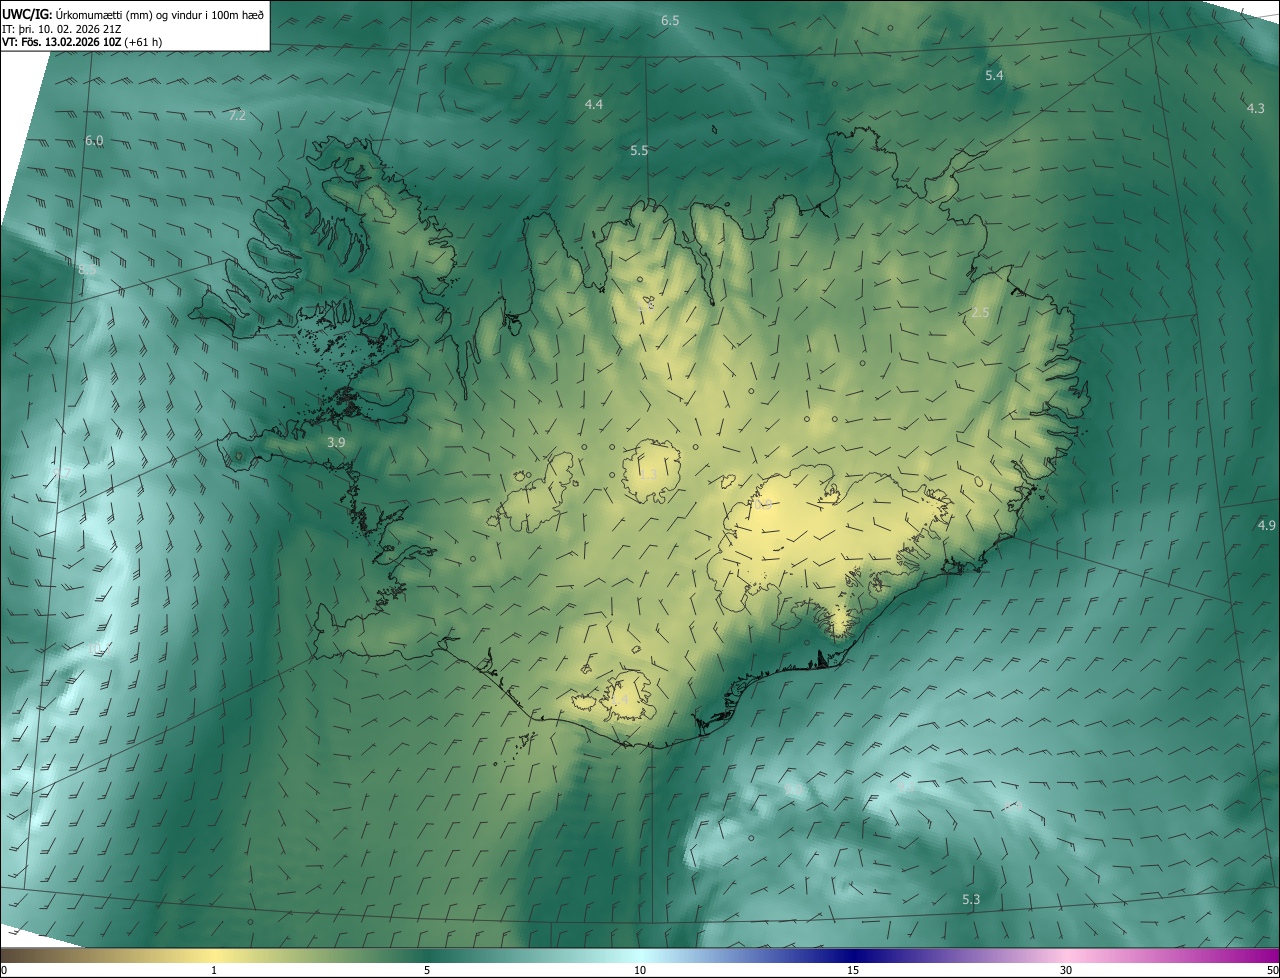This screenshot has width=1280, height=978.
Task: Click the 6.0 value label on the map
Action: [94, 141]
